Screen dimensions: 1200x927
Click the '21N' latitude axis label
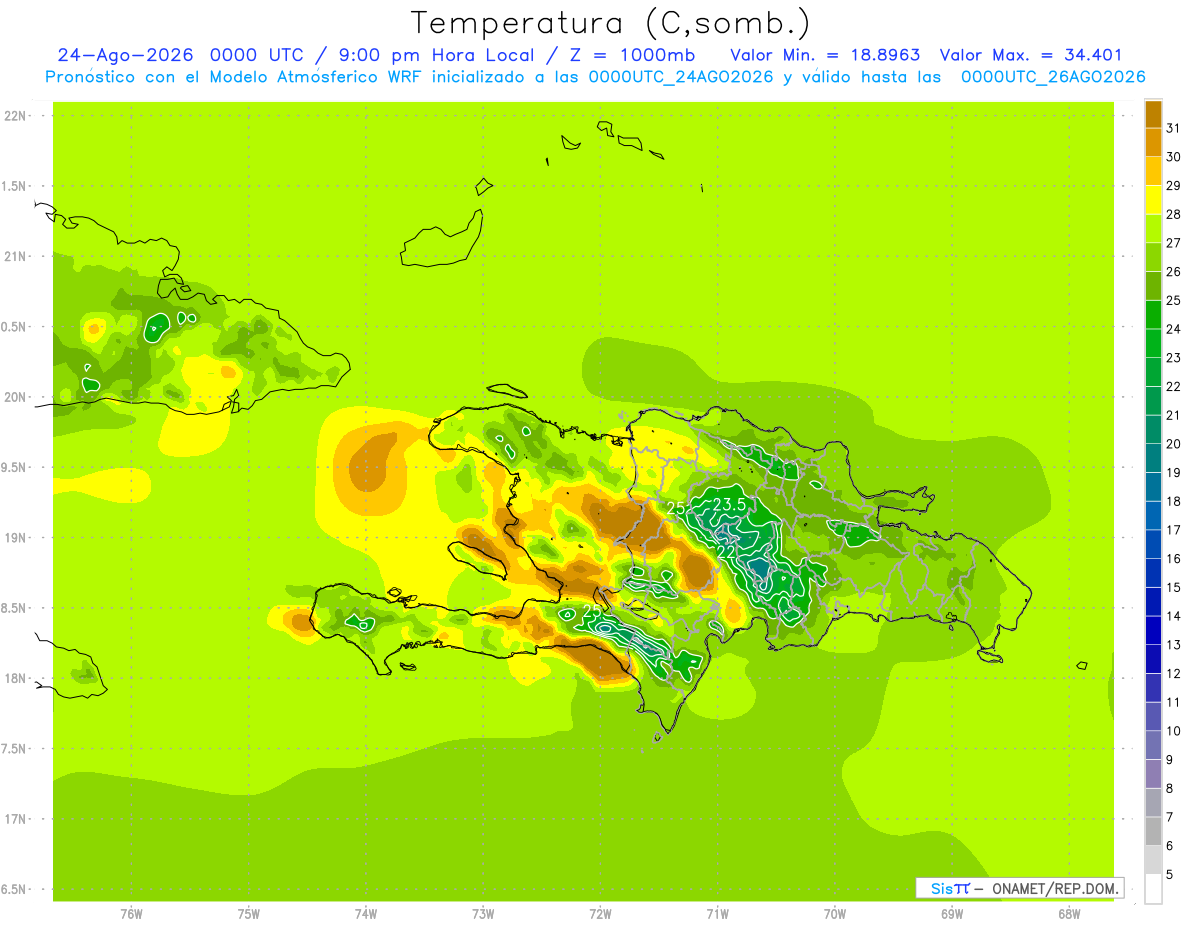[x=17, y=256]
